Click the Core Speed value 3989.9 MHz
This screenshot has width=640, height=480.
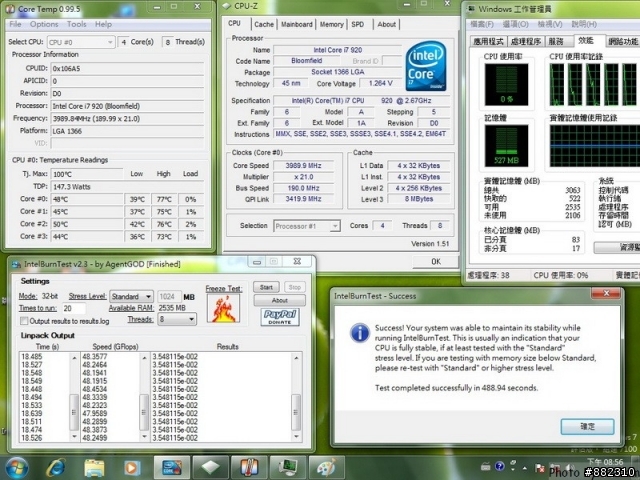pyautogui.click(x=303, y=166)
